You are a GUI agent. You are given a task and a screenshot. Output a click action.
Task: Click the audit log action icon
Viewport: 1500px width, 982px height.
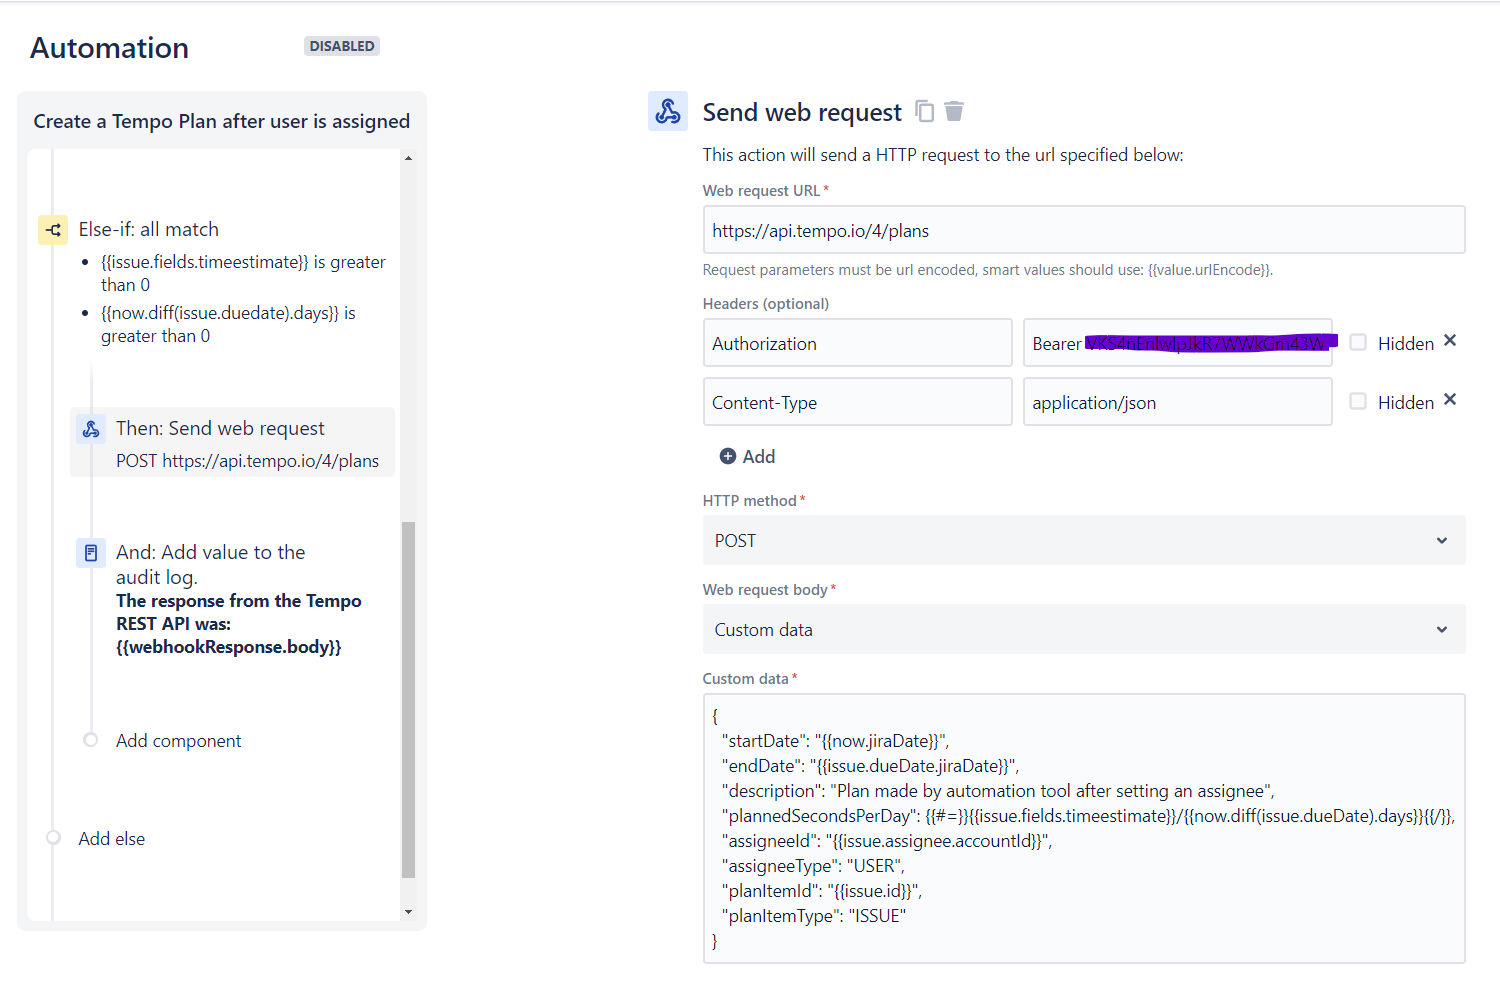pos(91,553)
